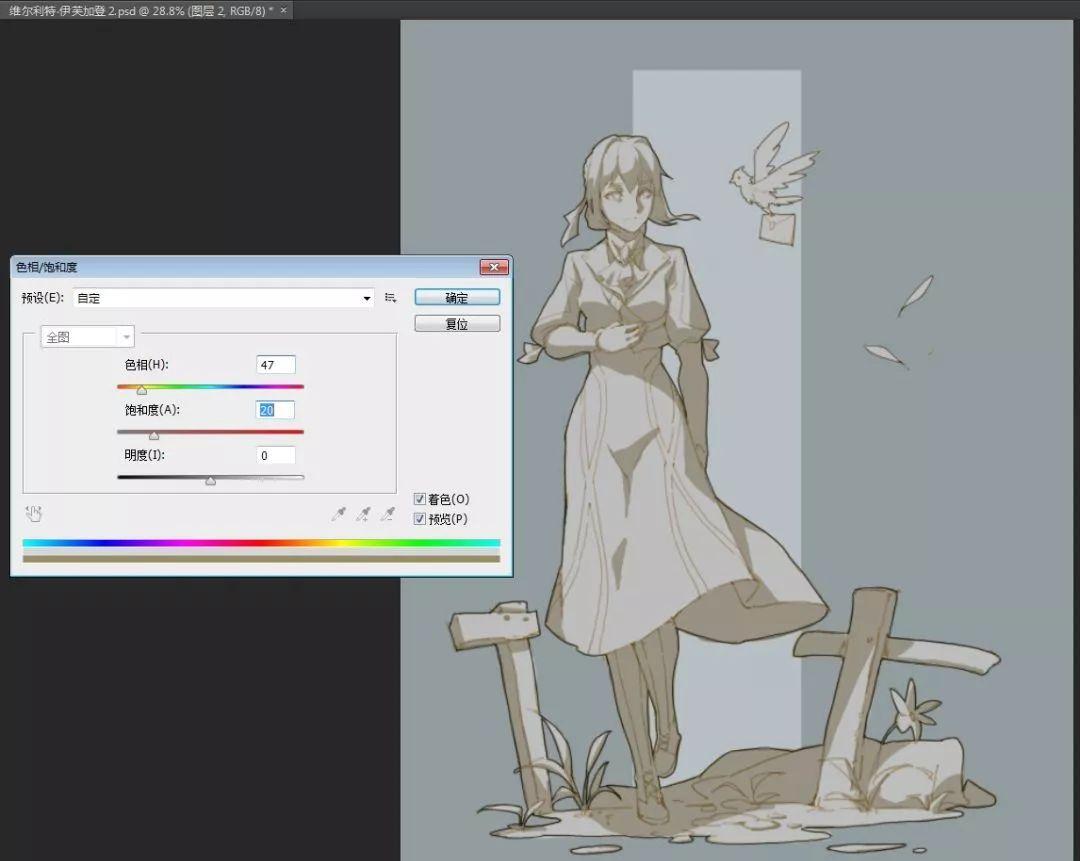Select the subtract-from-sample eyedropper
Image resolution: width=1080 pixels, height=861 pixels.
pos(388,514)
